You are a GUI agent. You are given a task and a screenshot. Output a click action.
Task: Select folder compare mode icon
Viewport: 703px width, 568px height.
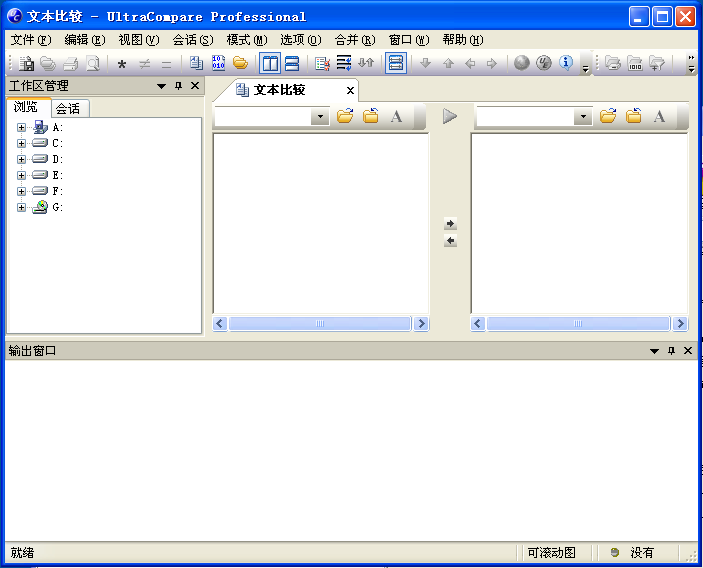[240, 63]
